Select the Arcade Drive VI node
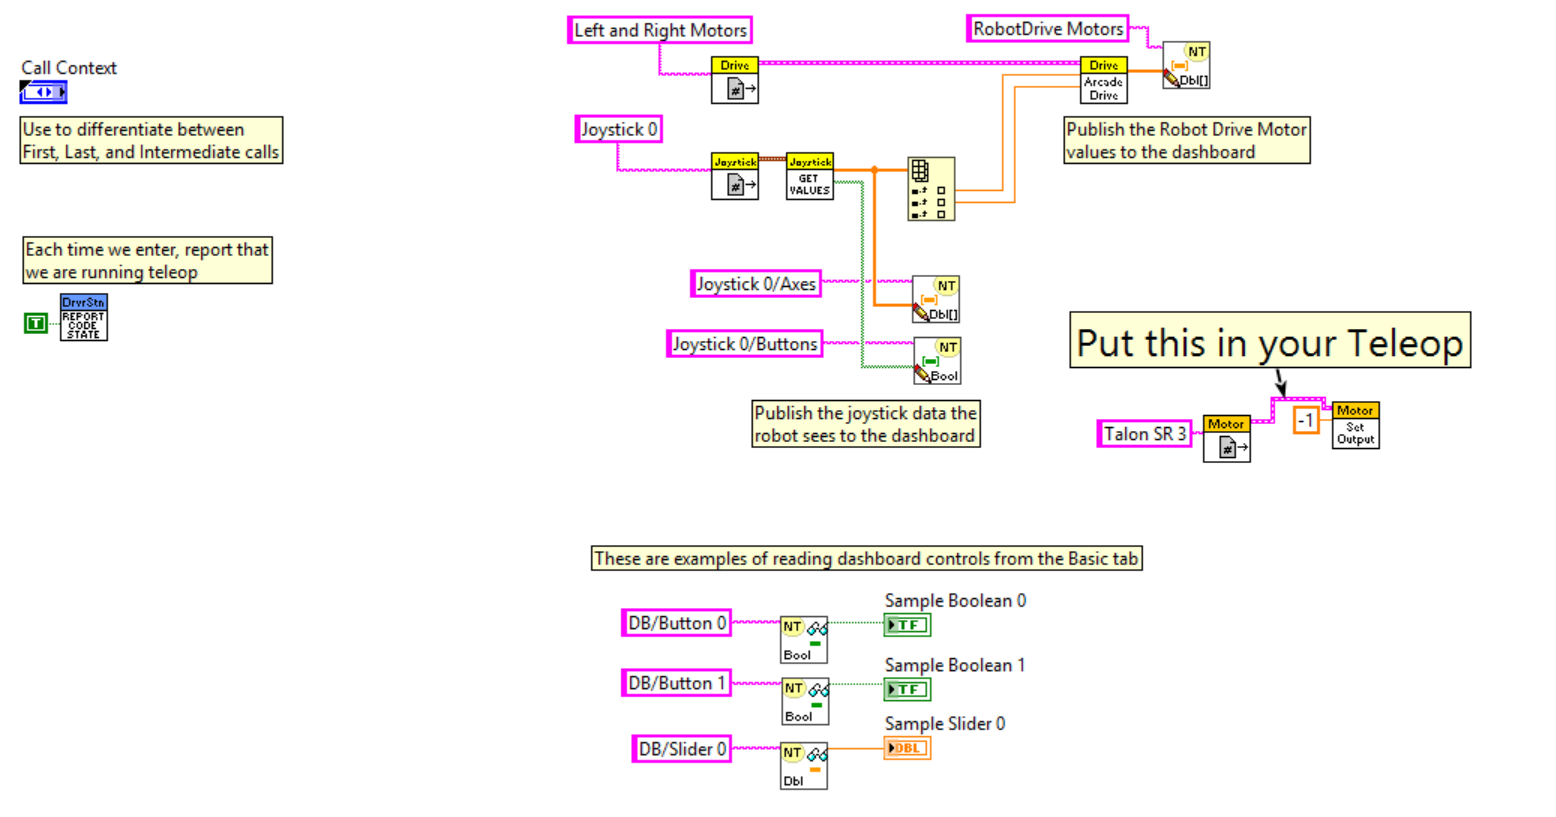This screenshot has height=817, width=1556. [x=1104, y=80]
